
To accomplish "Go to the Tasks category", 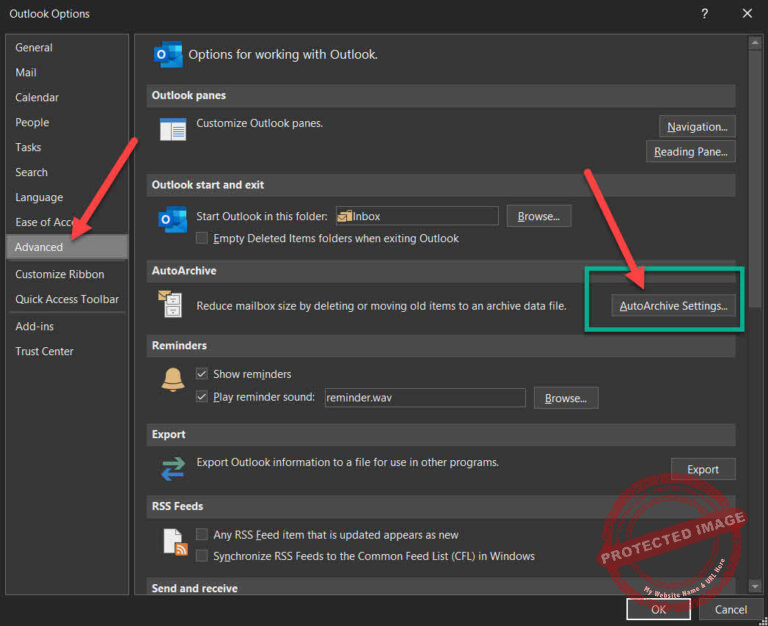I will click(67, 147).
